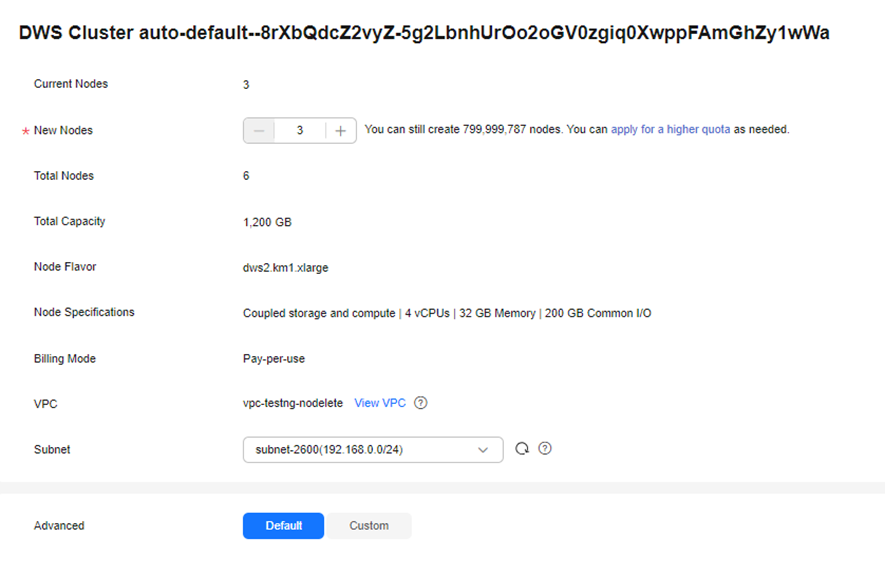Click the vpc-testng-nodelete VPC name
The image size is (885, 574).
[293, 403]
